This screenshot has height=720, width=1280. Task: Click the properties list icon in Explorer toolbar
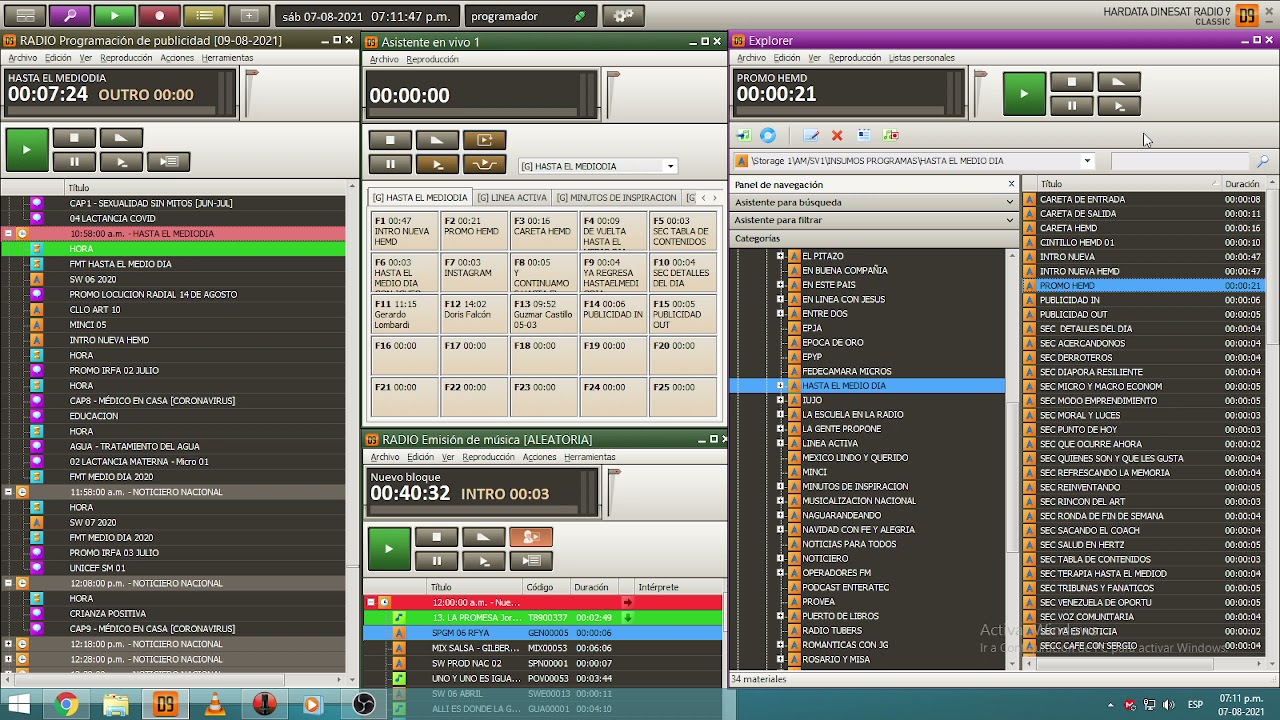pyautogui.click(x=864, y=135)
